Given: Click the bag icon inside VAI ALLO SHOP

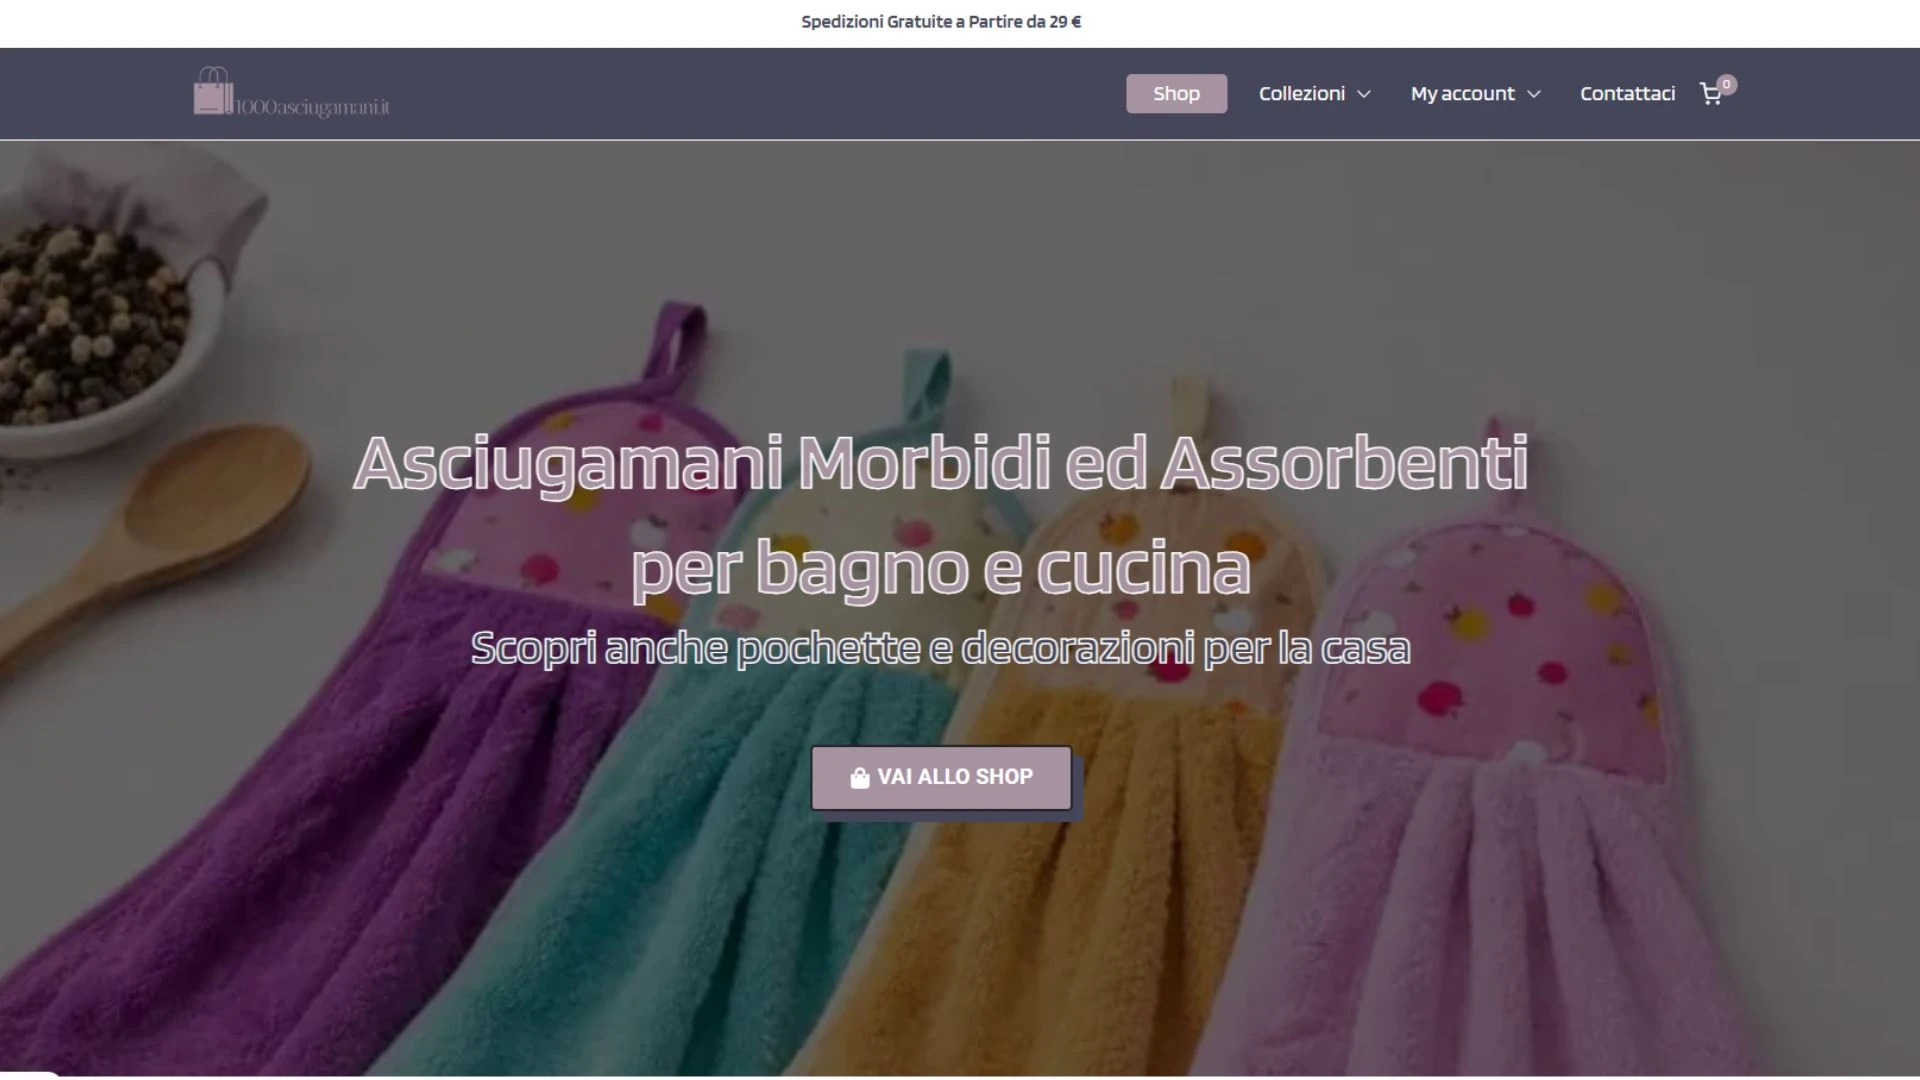Looking at the screenshot, I should 860,777.
